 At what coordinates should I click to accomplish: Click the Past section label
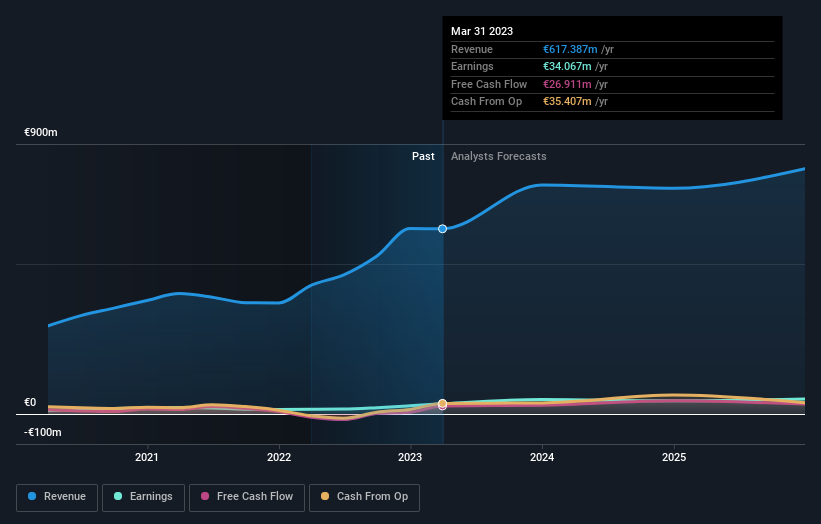pyautogui.click(x=423, y=156)
